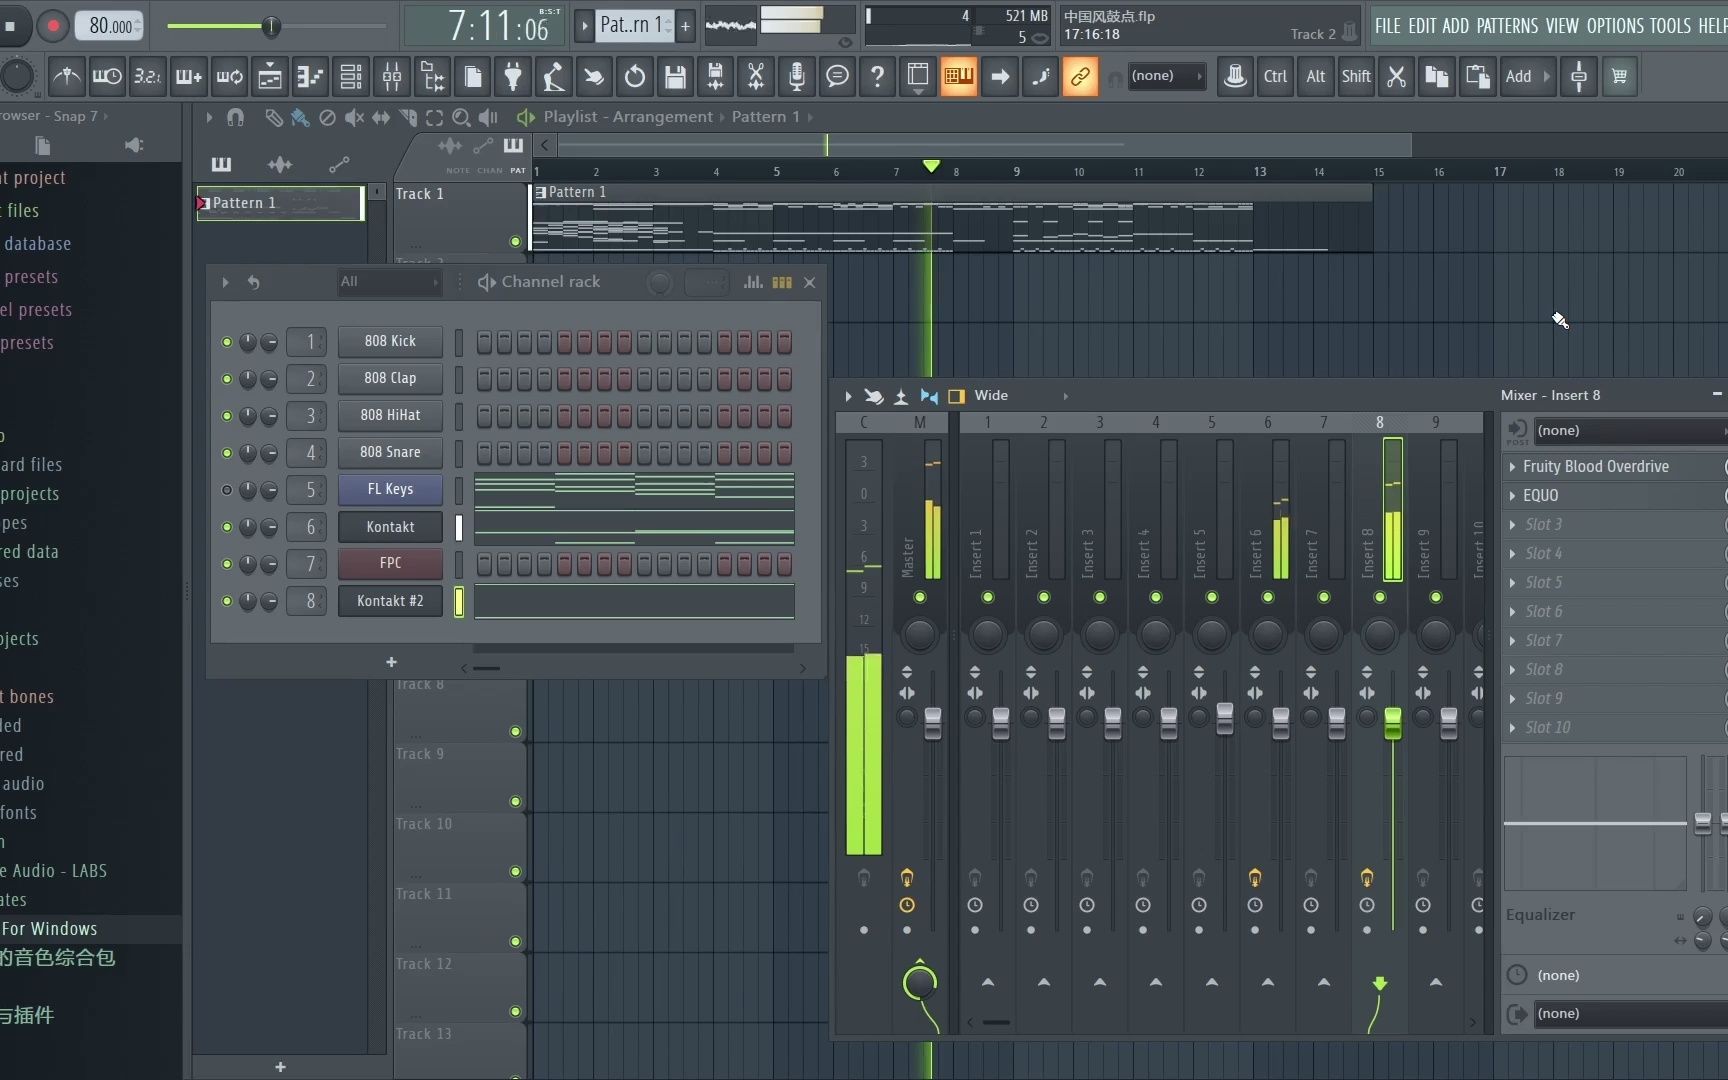The height and width of the screenshot is (1080, 1728).
Task: Click the scissors cut icon
Action: (x=1396, y=76)
